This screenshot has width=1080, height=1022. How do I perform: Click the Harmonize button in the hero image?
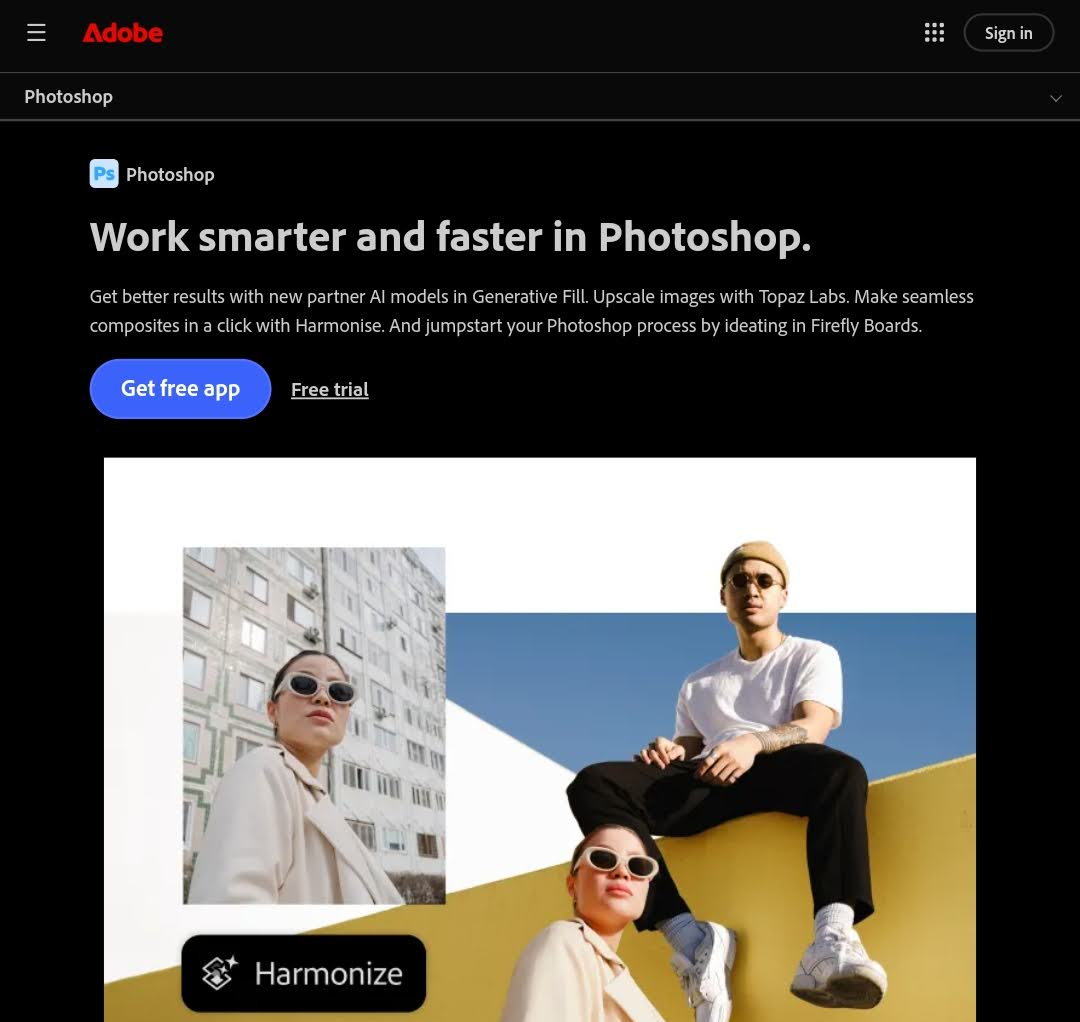[x=304, y=973]
